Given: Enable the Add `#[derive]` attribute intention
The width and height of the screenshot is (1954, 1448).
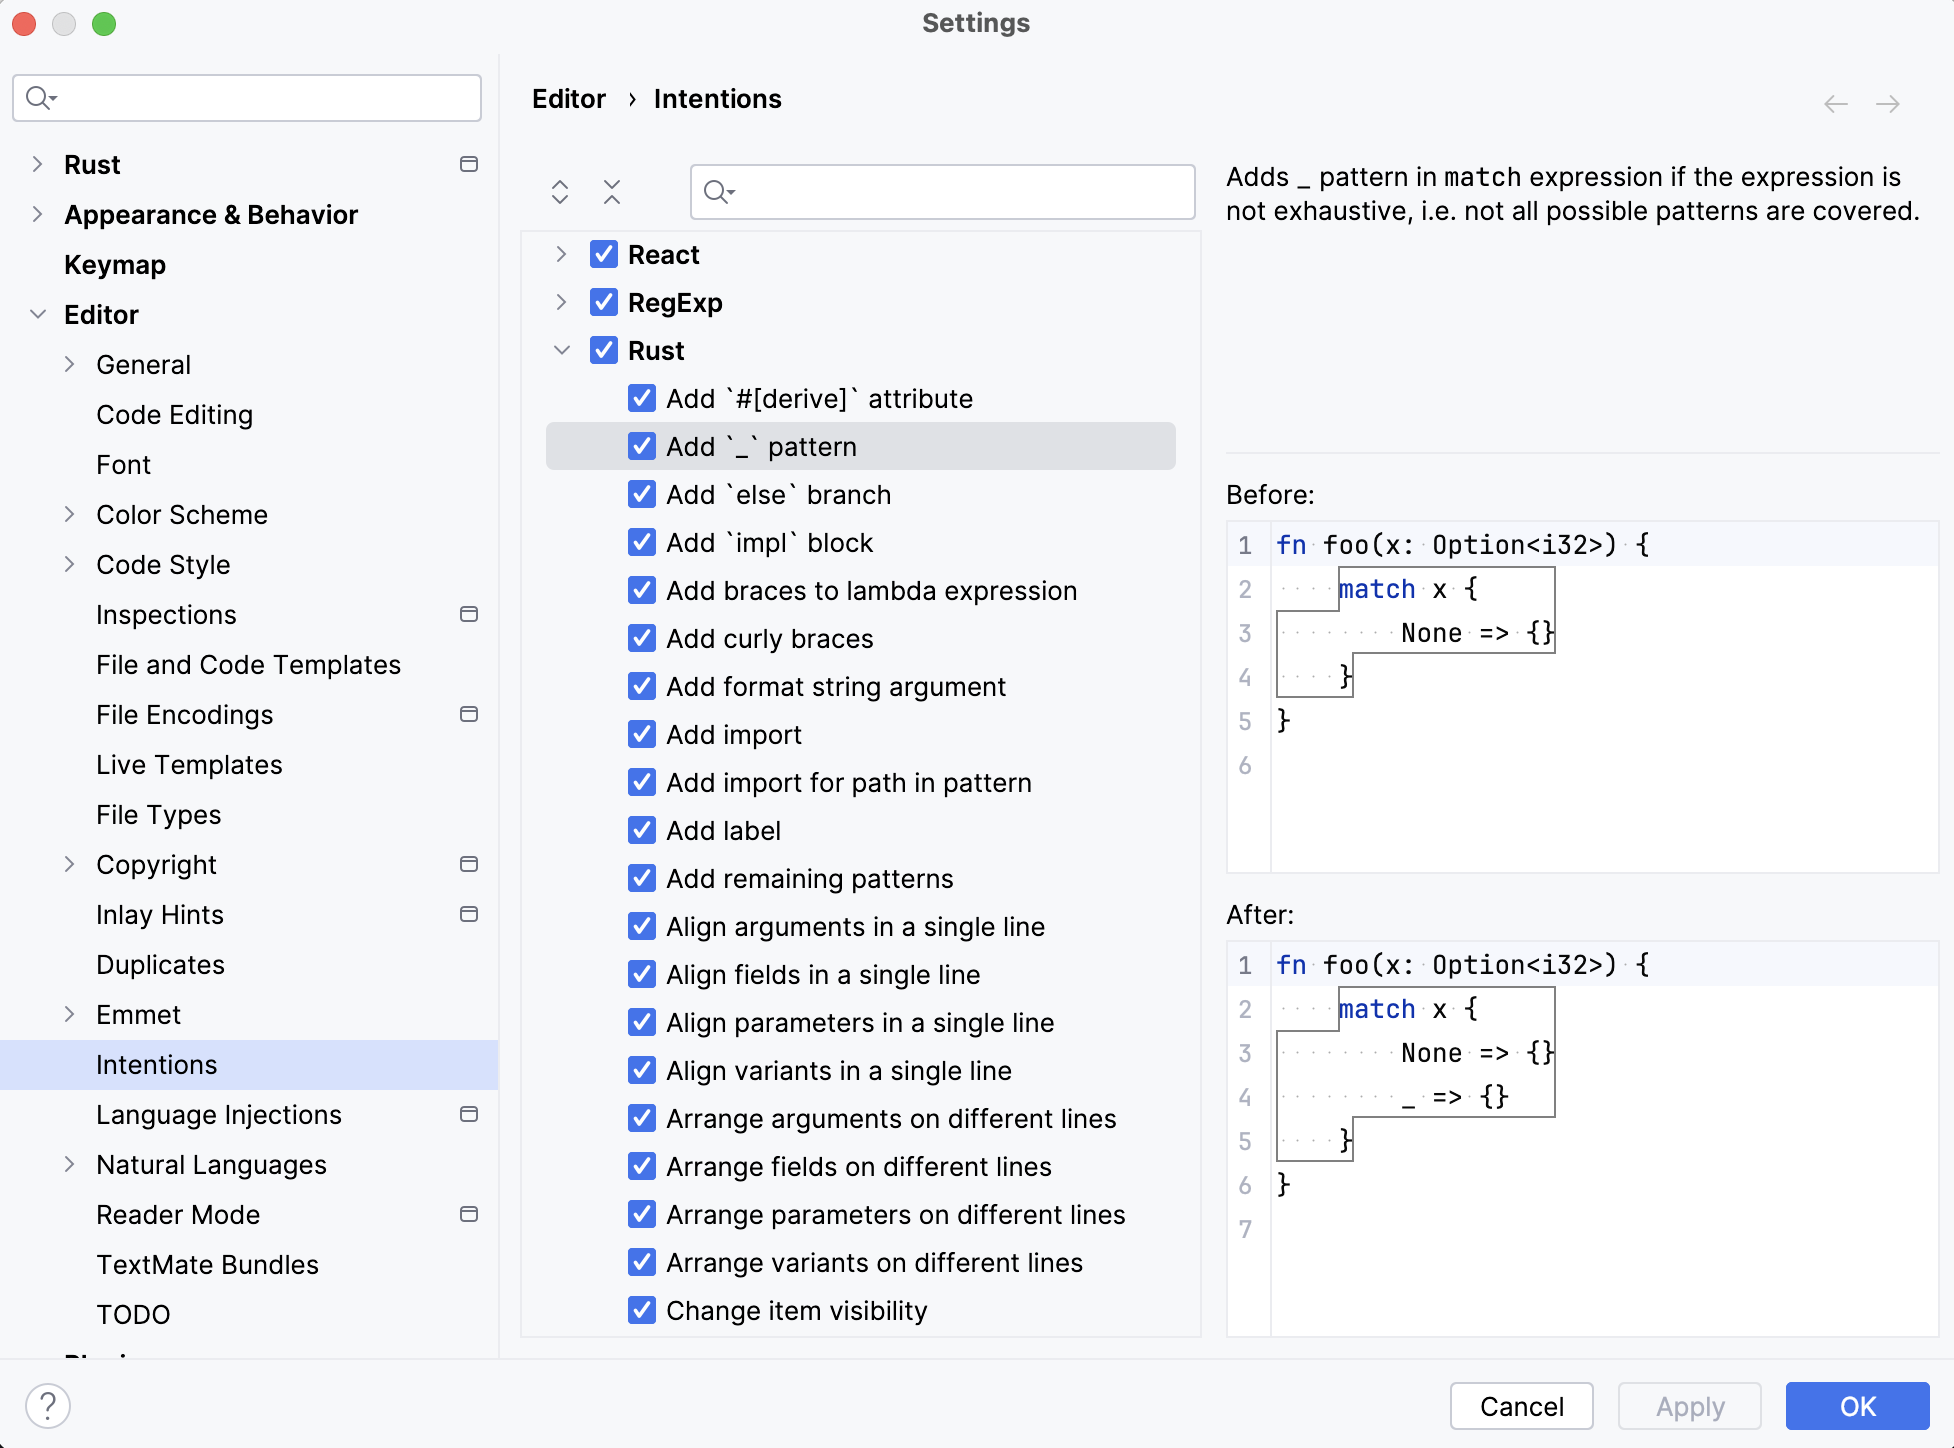Looking at the screenshot, I should point(642,399).
